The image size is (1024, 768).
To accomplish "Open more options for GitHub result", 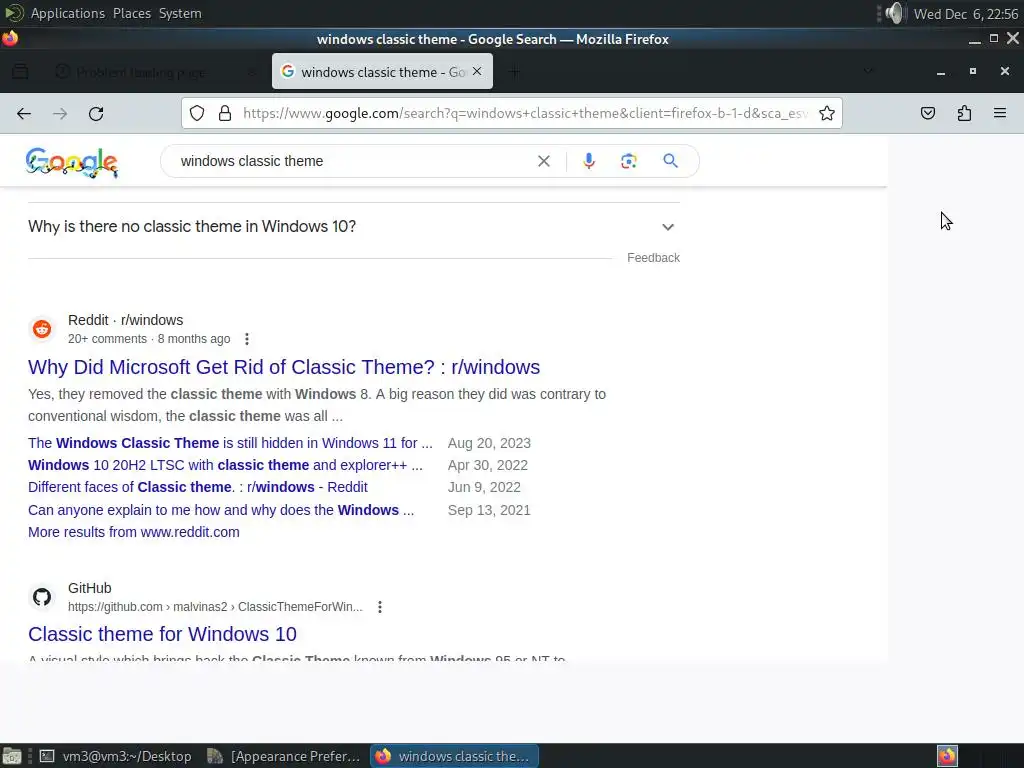I will point(379,607).
